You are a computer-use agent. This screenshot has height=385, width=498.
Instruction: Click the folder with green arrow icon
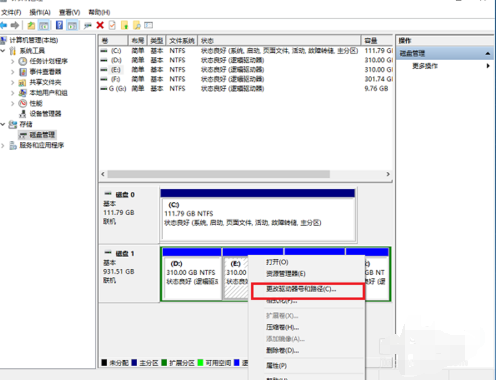(125, 25)
